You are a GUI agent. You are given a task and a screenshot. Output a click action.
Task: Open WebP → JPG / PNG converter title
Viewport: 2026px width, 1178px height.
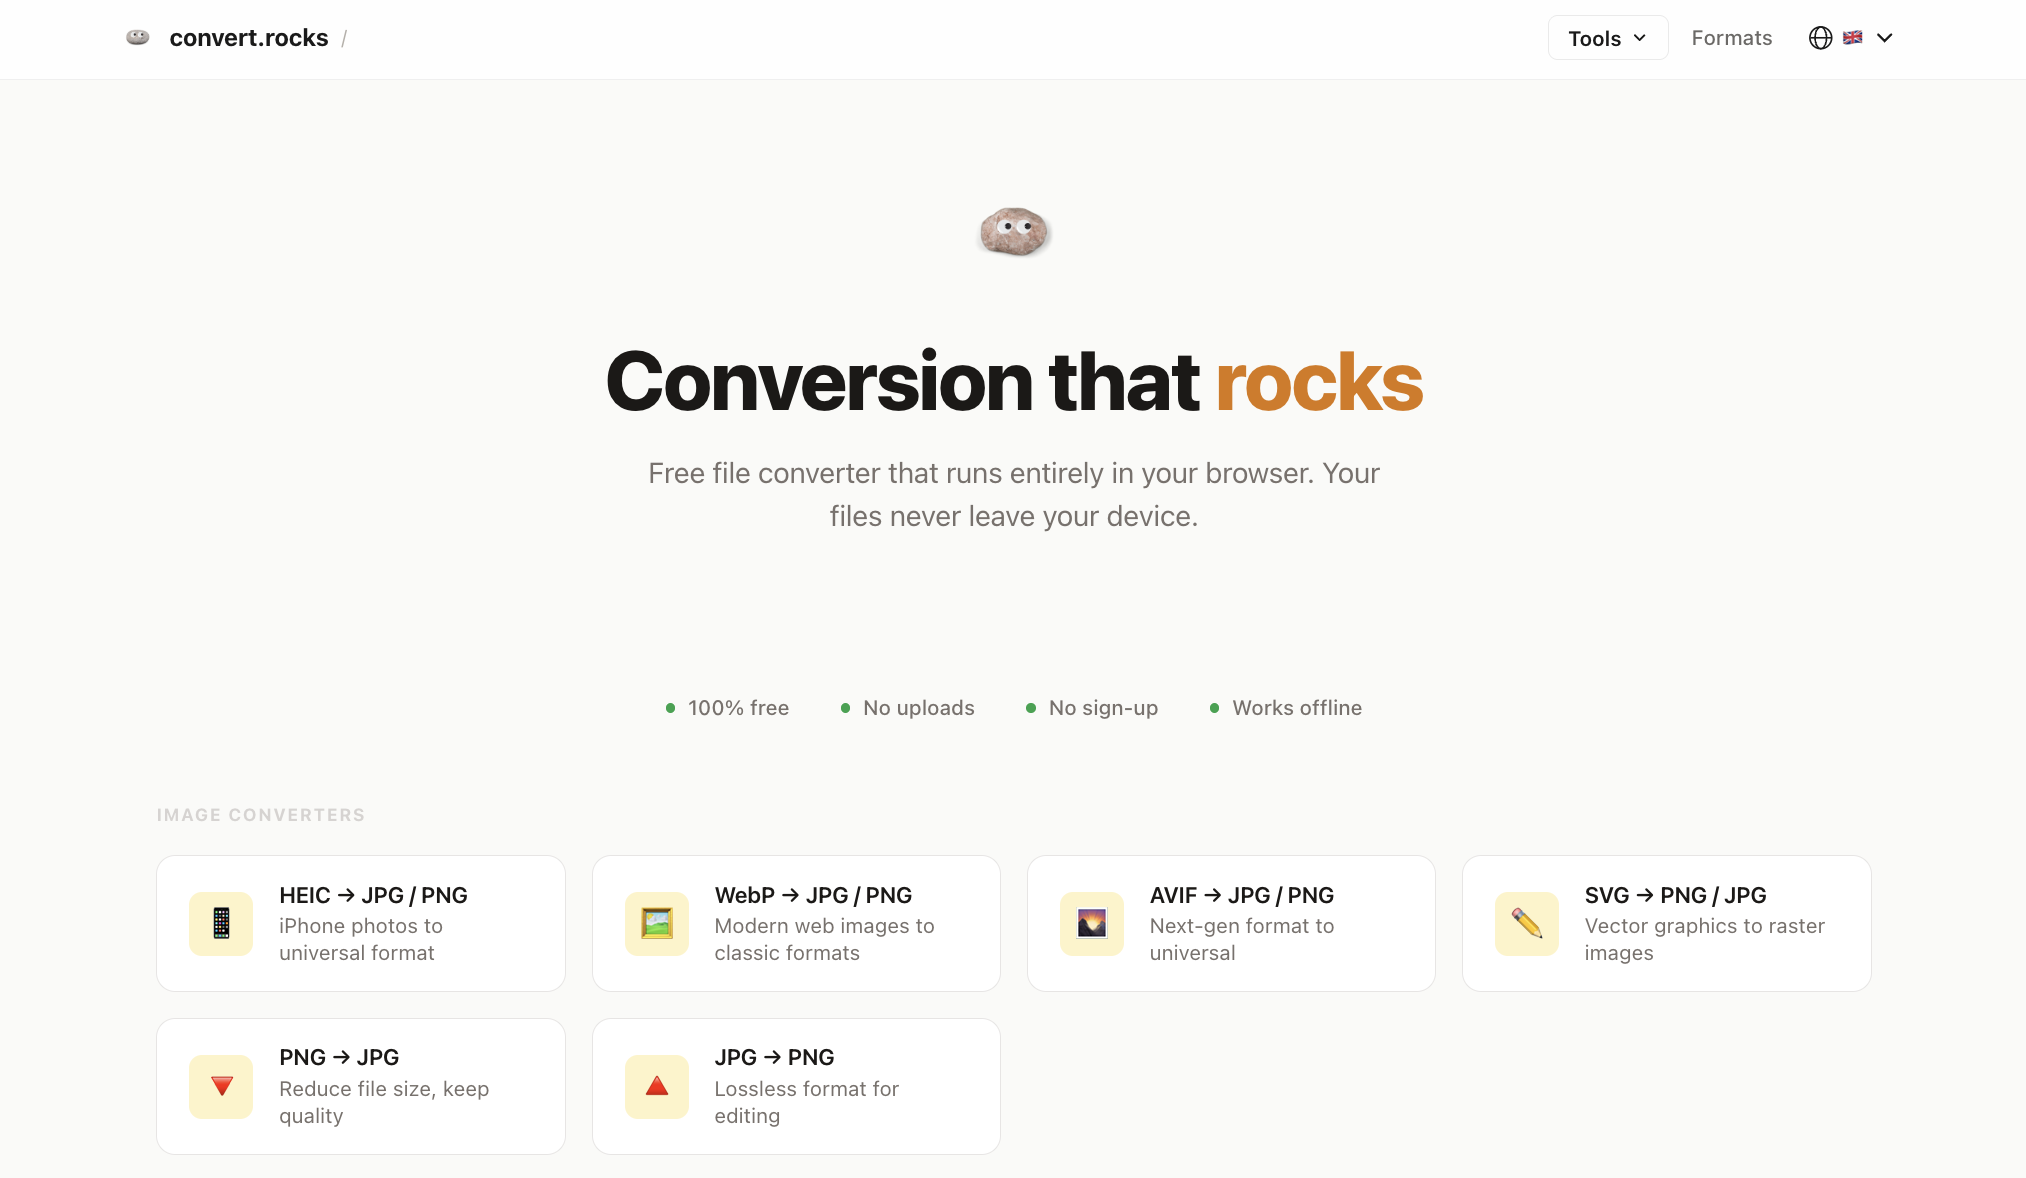(x=813, y=895)
